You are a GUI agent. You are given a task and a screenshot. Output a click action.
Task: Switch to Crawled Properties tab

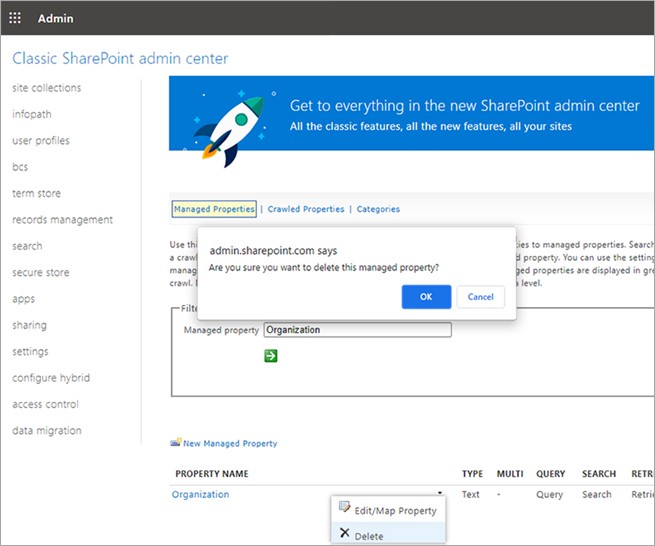coord(306,209)
